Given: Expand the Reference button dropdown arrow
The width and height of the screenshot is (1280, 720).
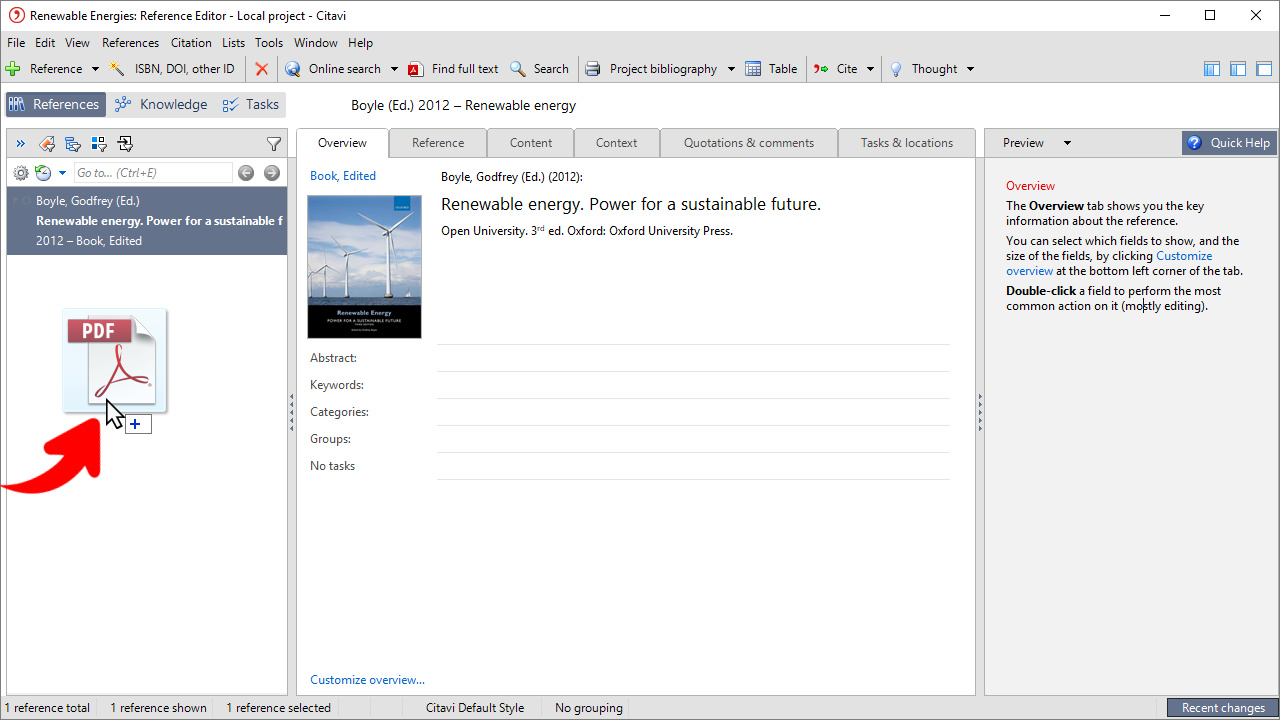Looking at the screenshot, I should pos(95,69).
